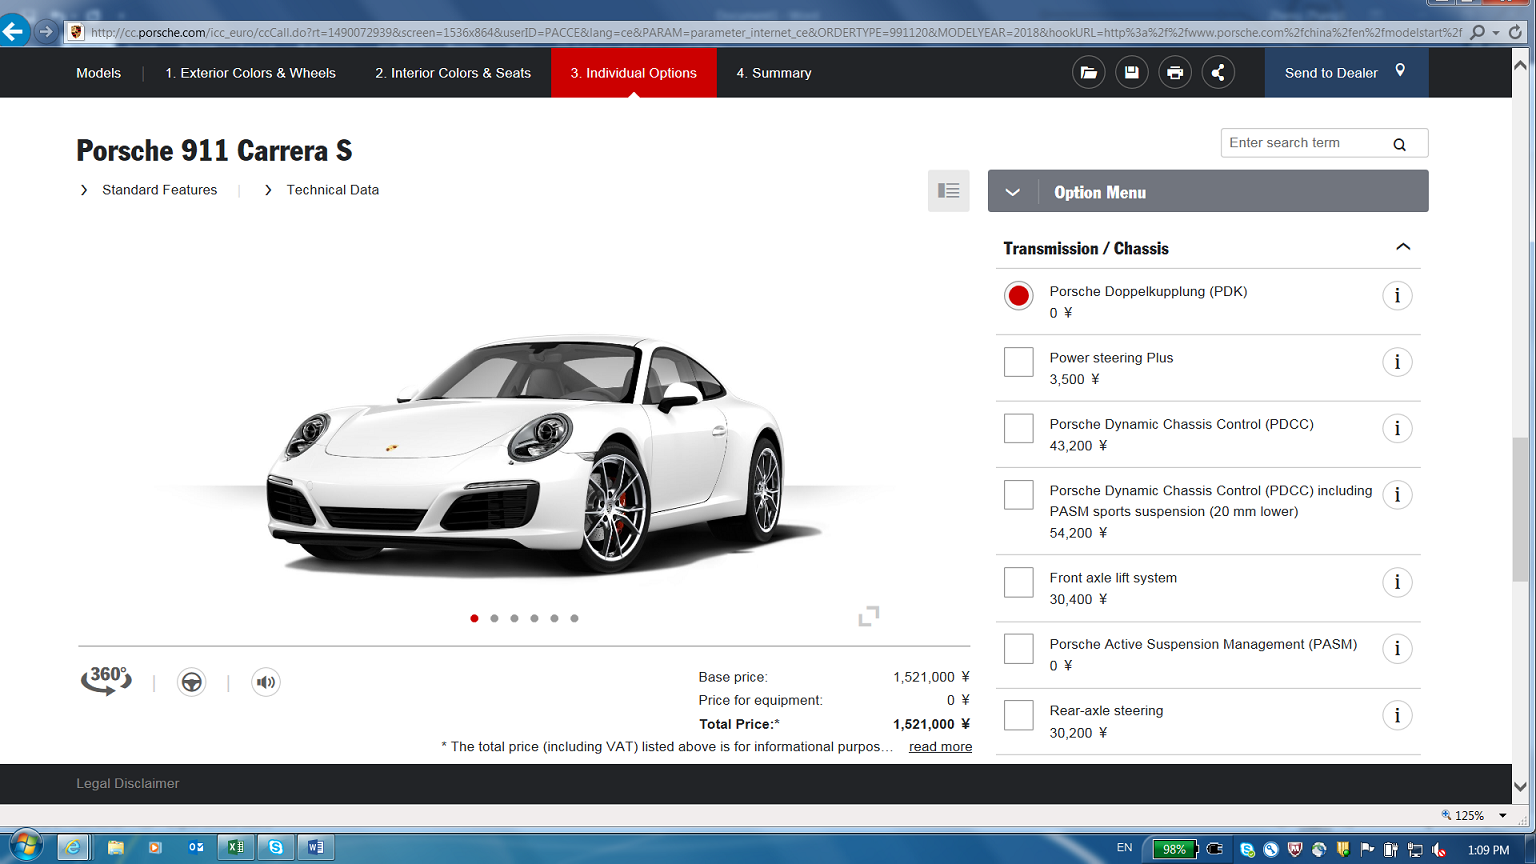
Task: Show info for Rear-axle steering
Action: pyautogui.click(x=1397, y=715)
